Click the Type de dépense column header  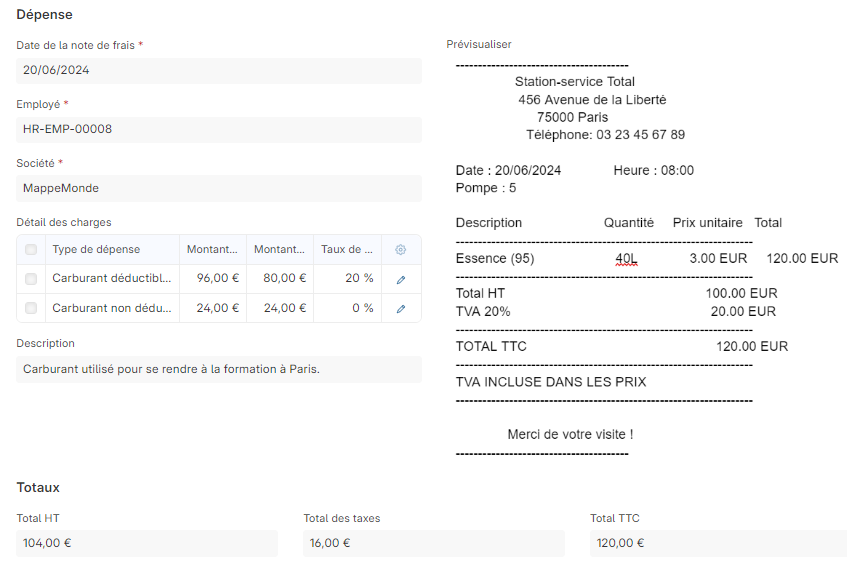pyautogui.click(x=111, y=250)
